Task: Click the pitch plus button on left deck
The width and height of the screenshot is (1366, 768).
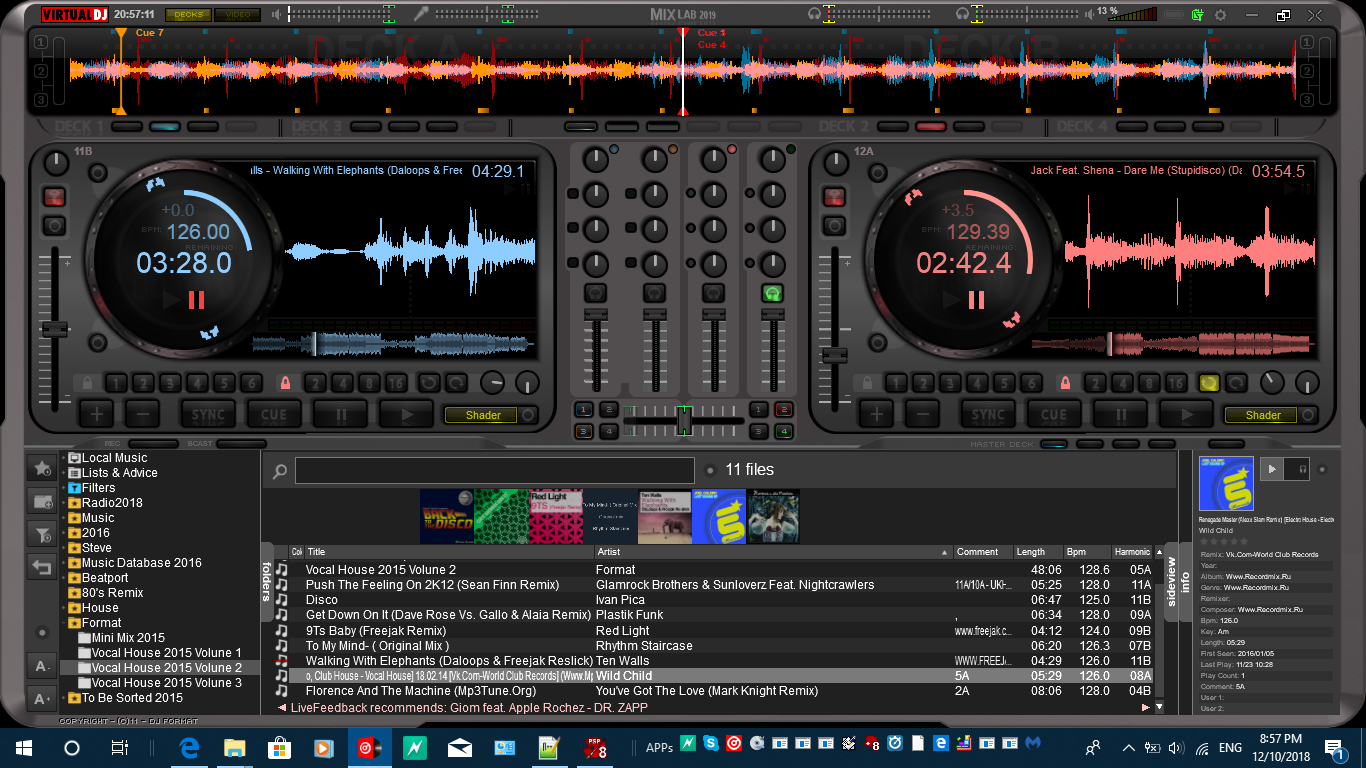Action: (97, 414)
